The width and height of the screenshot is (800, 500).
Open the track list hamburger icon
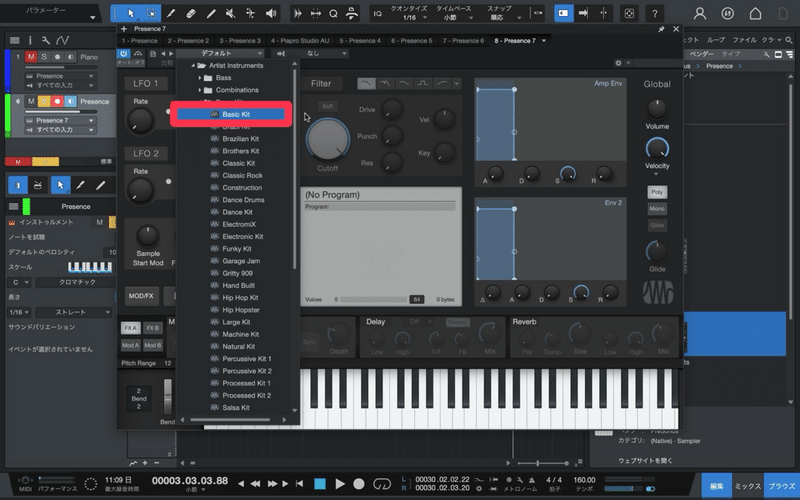pos(14,40)
